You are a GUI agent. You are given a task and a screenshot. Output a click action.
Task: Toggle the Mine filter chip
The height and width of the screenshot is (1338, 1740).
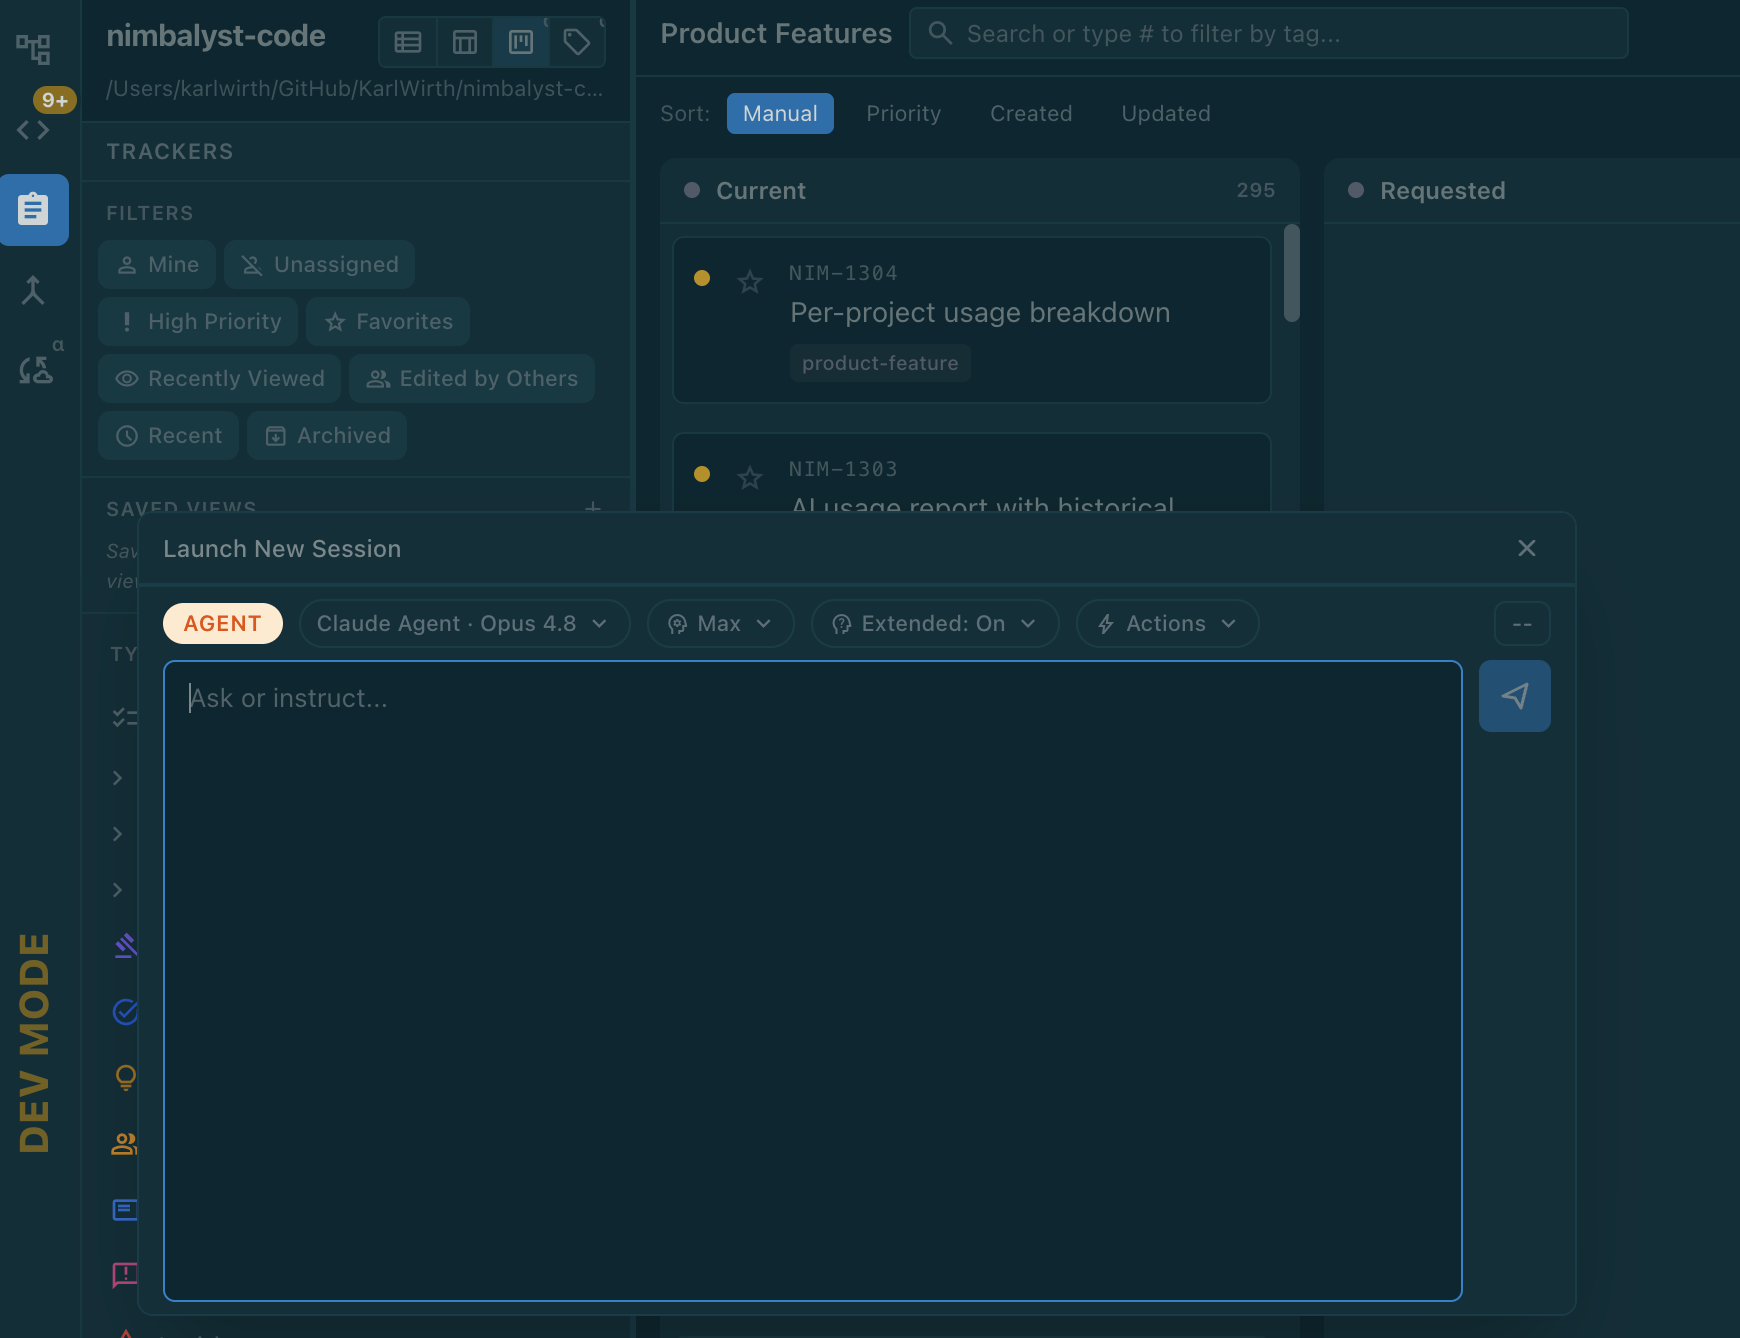(157, 265)
